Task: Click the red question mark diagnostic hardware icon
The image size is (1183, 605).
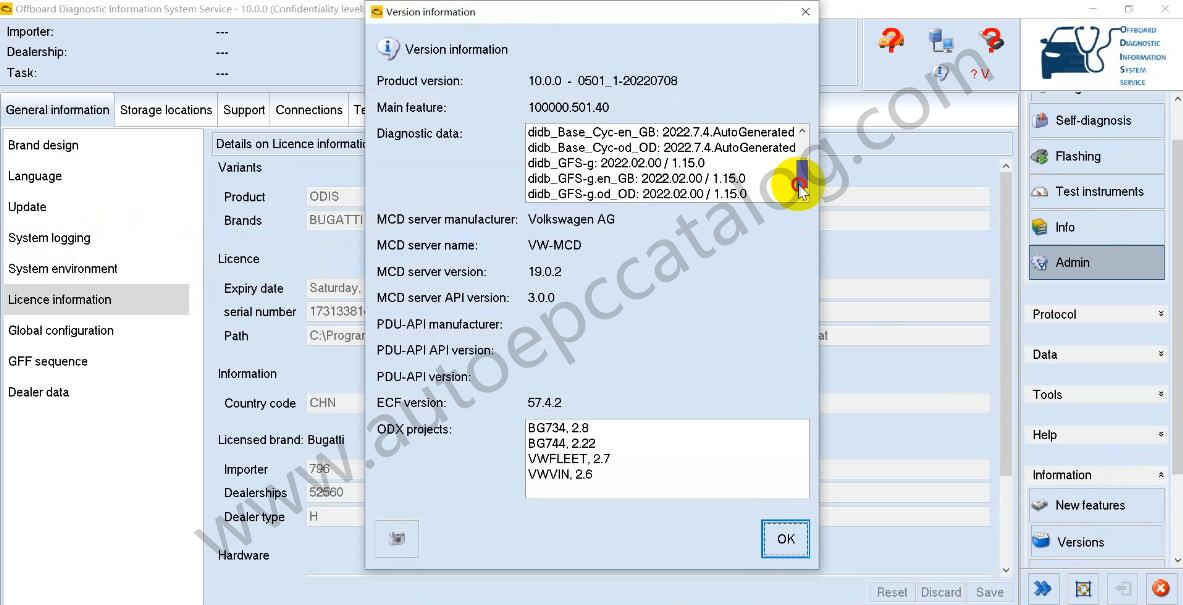Action: pyautogui.click(x=992, y=41)
